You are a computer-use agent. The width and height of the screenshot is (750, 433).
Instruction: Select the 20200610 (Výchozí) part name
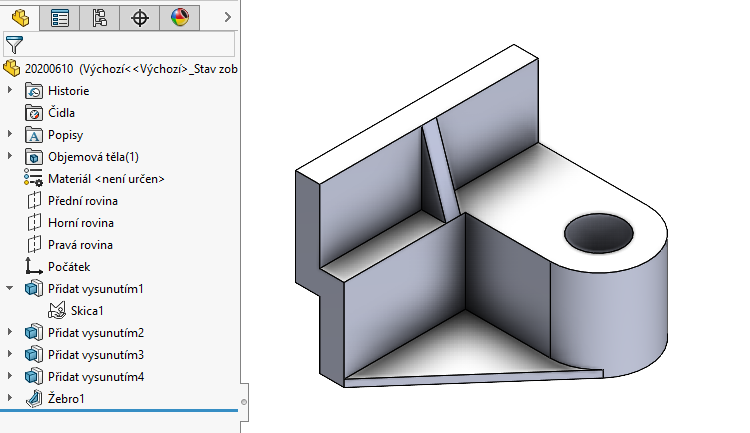[131, 69]
